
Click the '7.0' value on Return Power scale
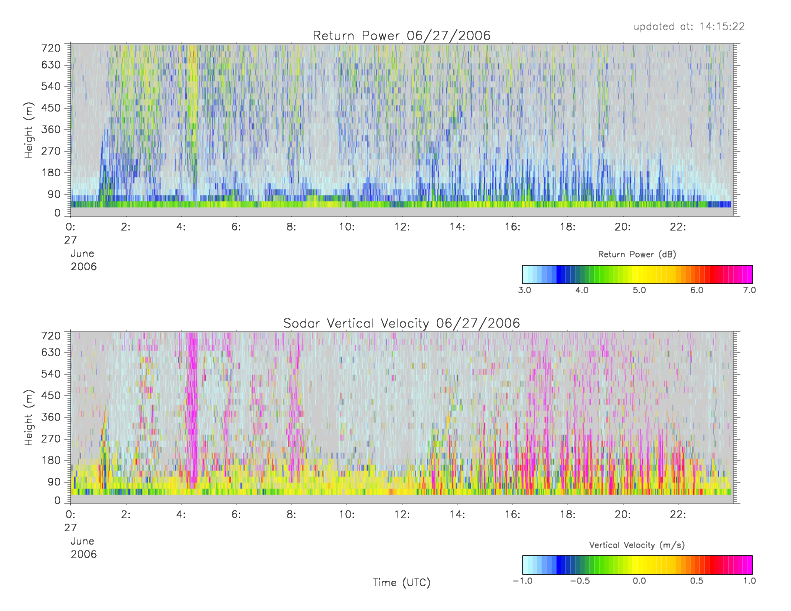(x=750, y=290)
